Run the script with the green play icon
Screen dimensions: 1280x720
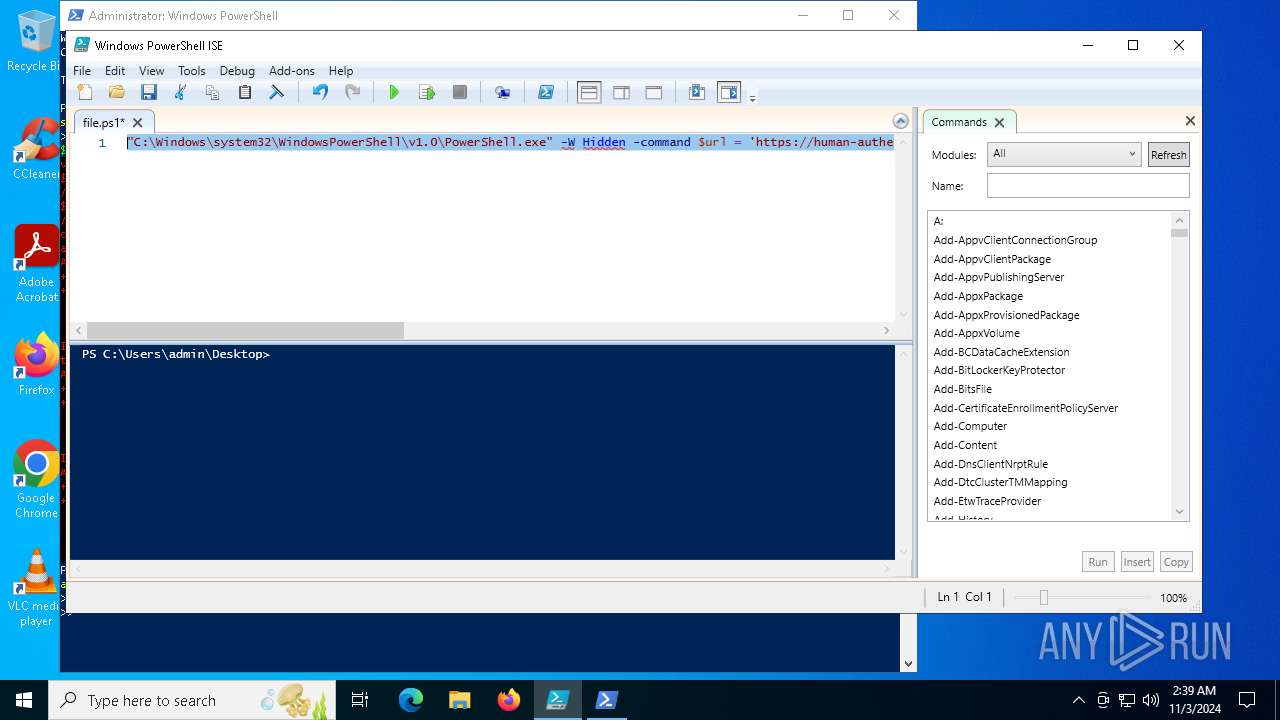(394, 92)
